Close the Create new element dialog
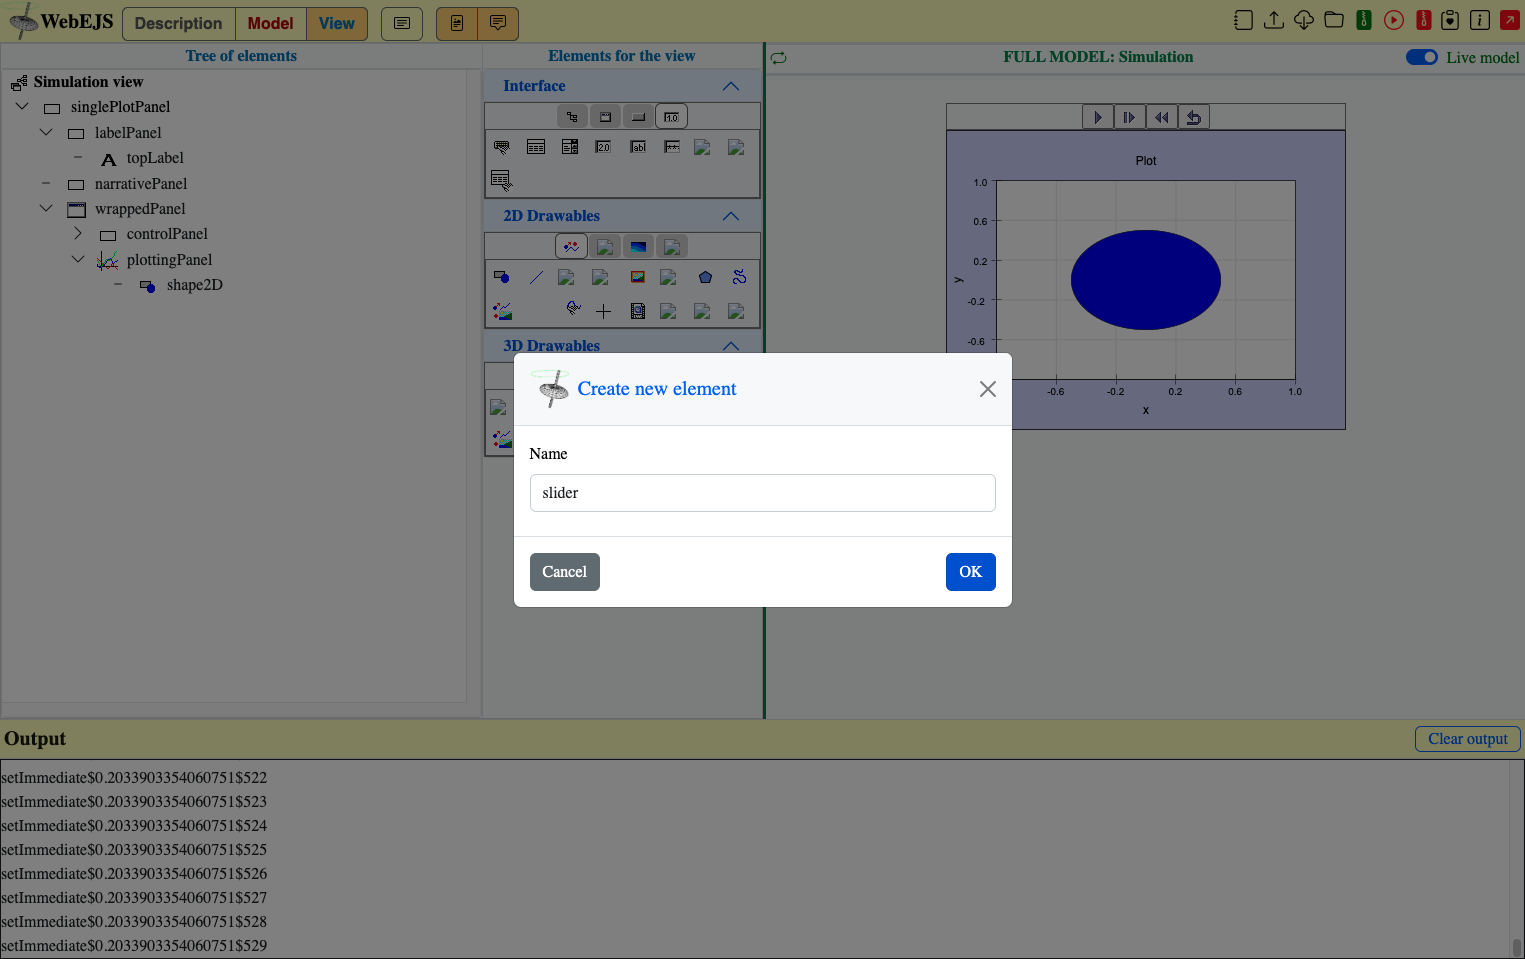 click(987, 389)
